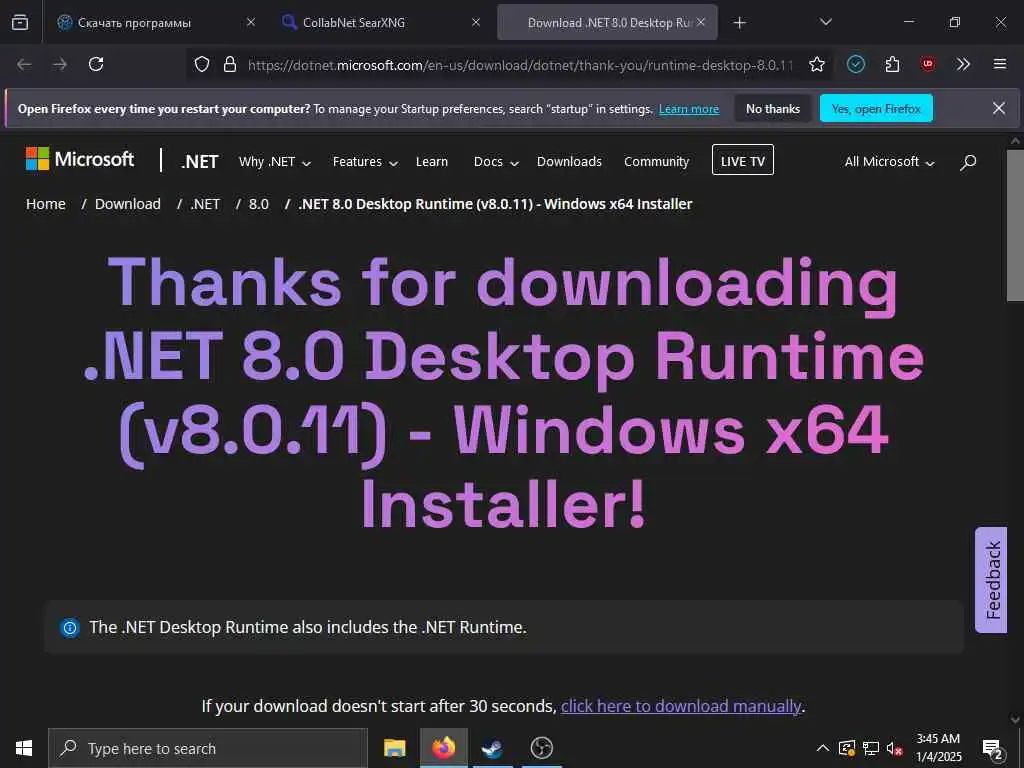Open File Explorer from taskbar
Screen dimensions: 1024x768
click(394, 748)
